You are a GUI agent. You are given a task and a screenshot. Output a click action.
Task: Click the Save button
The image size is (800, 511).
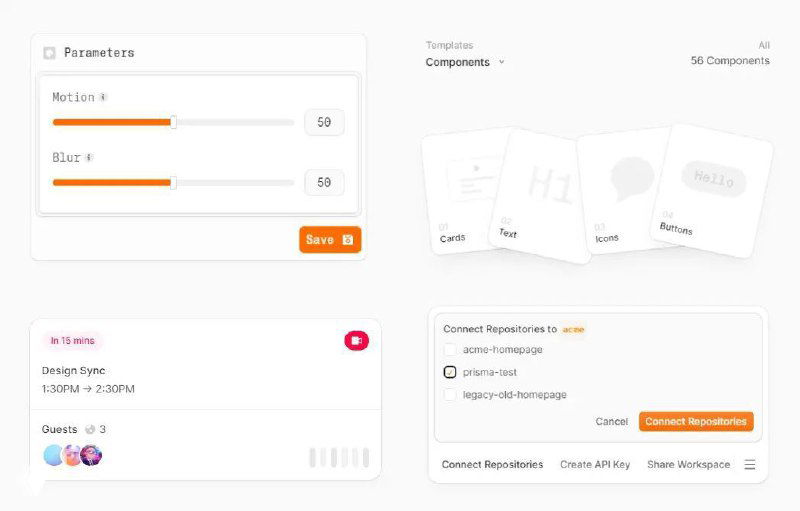pos(330,240)
